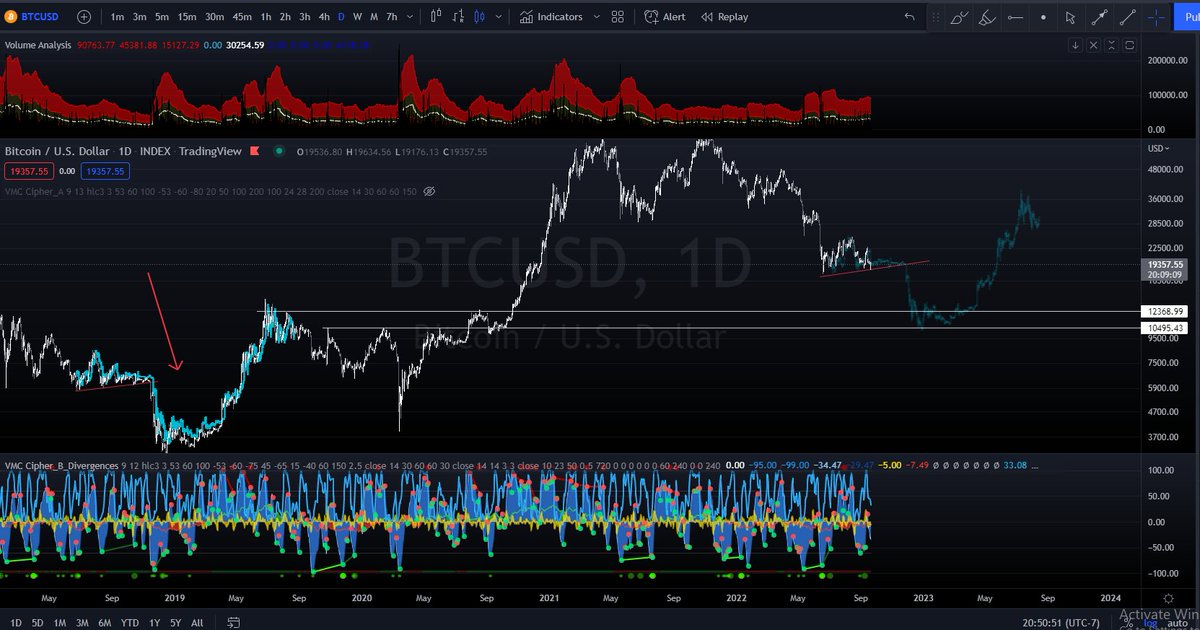Viewport: 1200px width, 630px height.
Task: Select the Trend line tool
Action: pos(1127,17)
